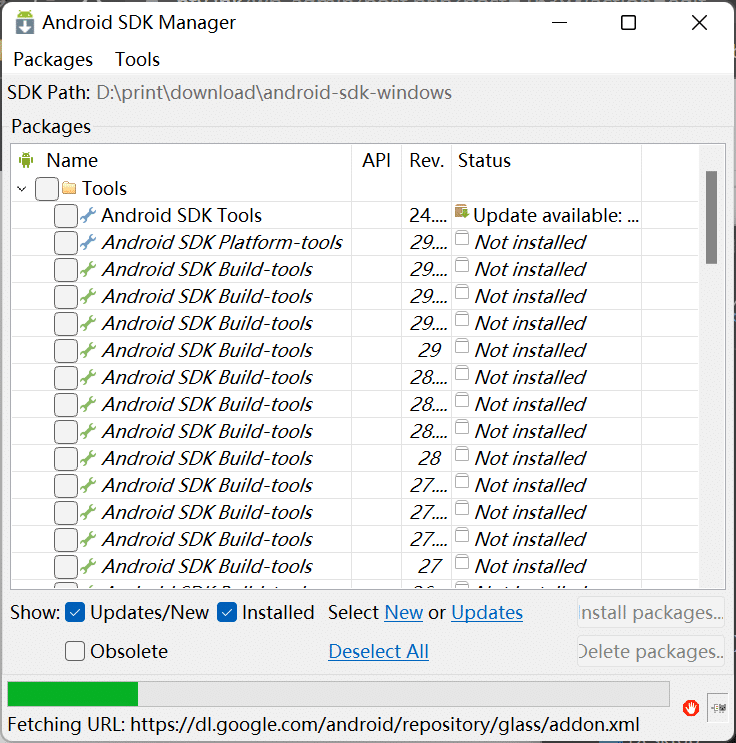Click the Rev. column header
Image resolution: width=736 pixels, height=743 pixels.
click(x=427, y=161)
